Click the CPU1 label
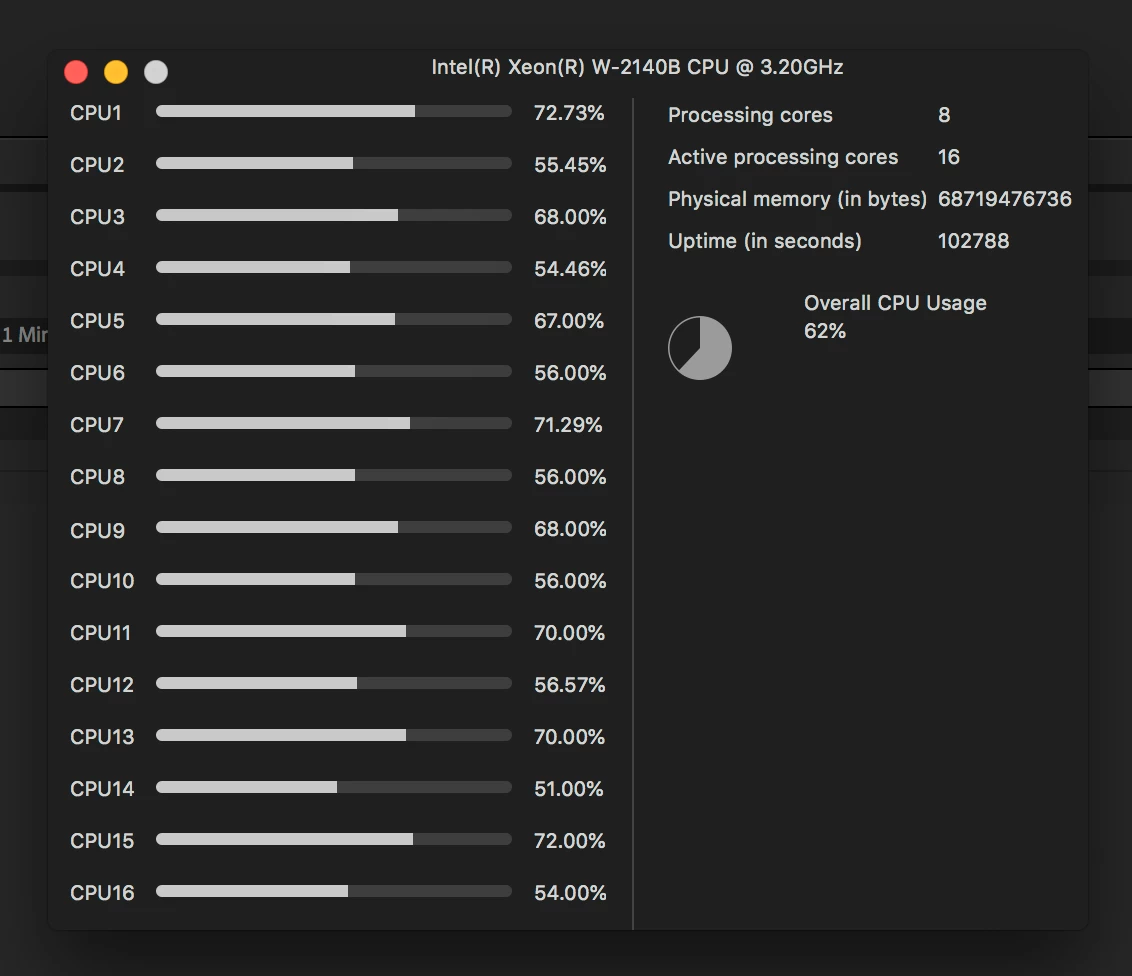 click(95, 113)
